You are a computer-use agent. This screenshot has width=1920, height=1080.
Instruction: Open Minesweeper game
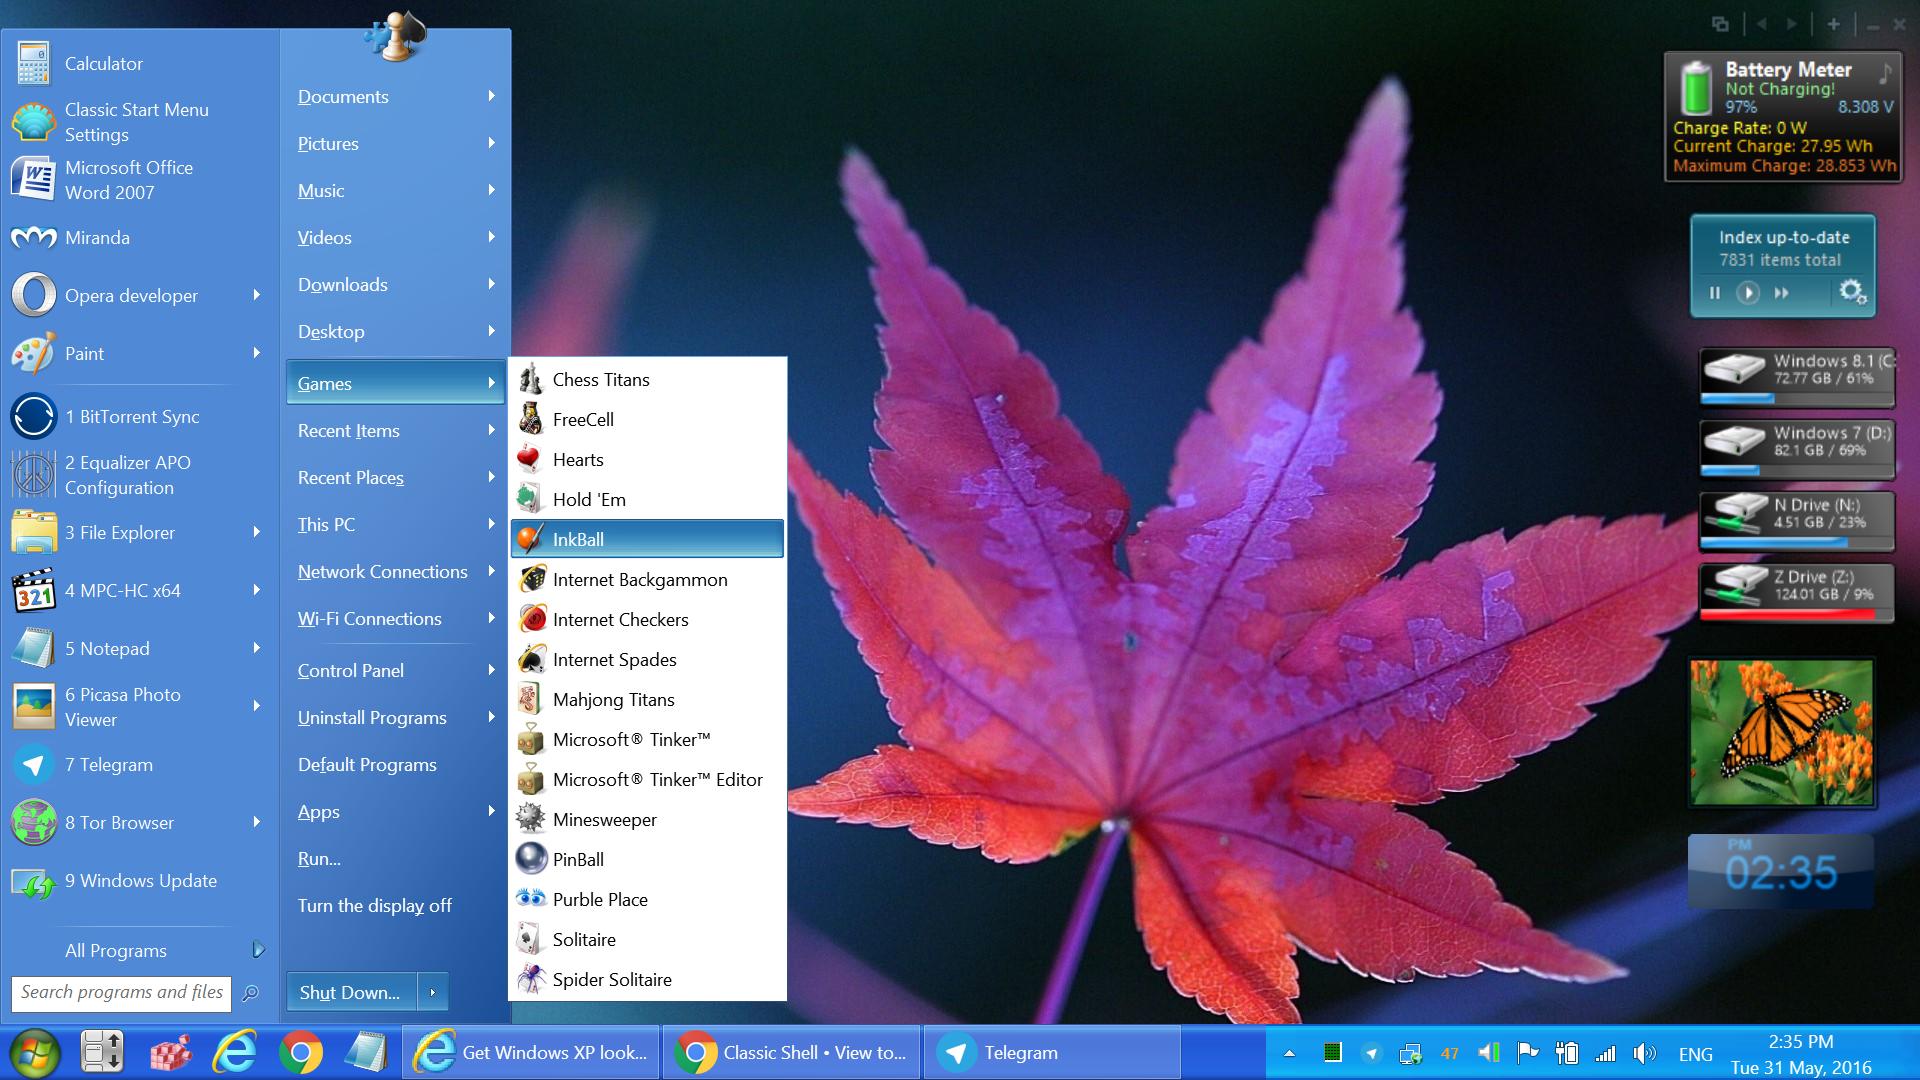(604, 820)
